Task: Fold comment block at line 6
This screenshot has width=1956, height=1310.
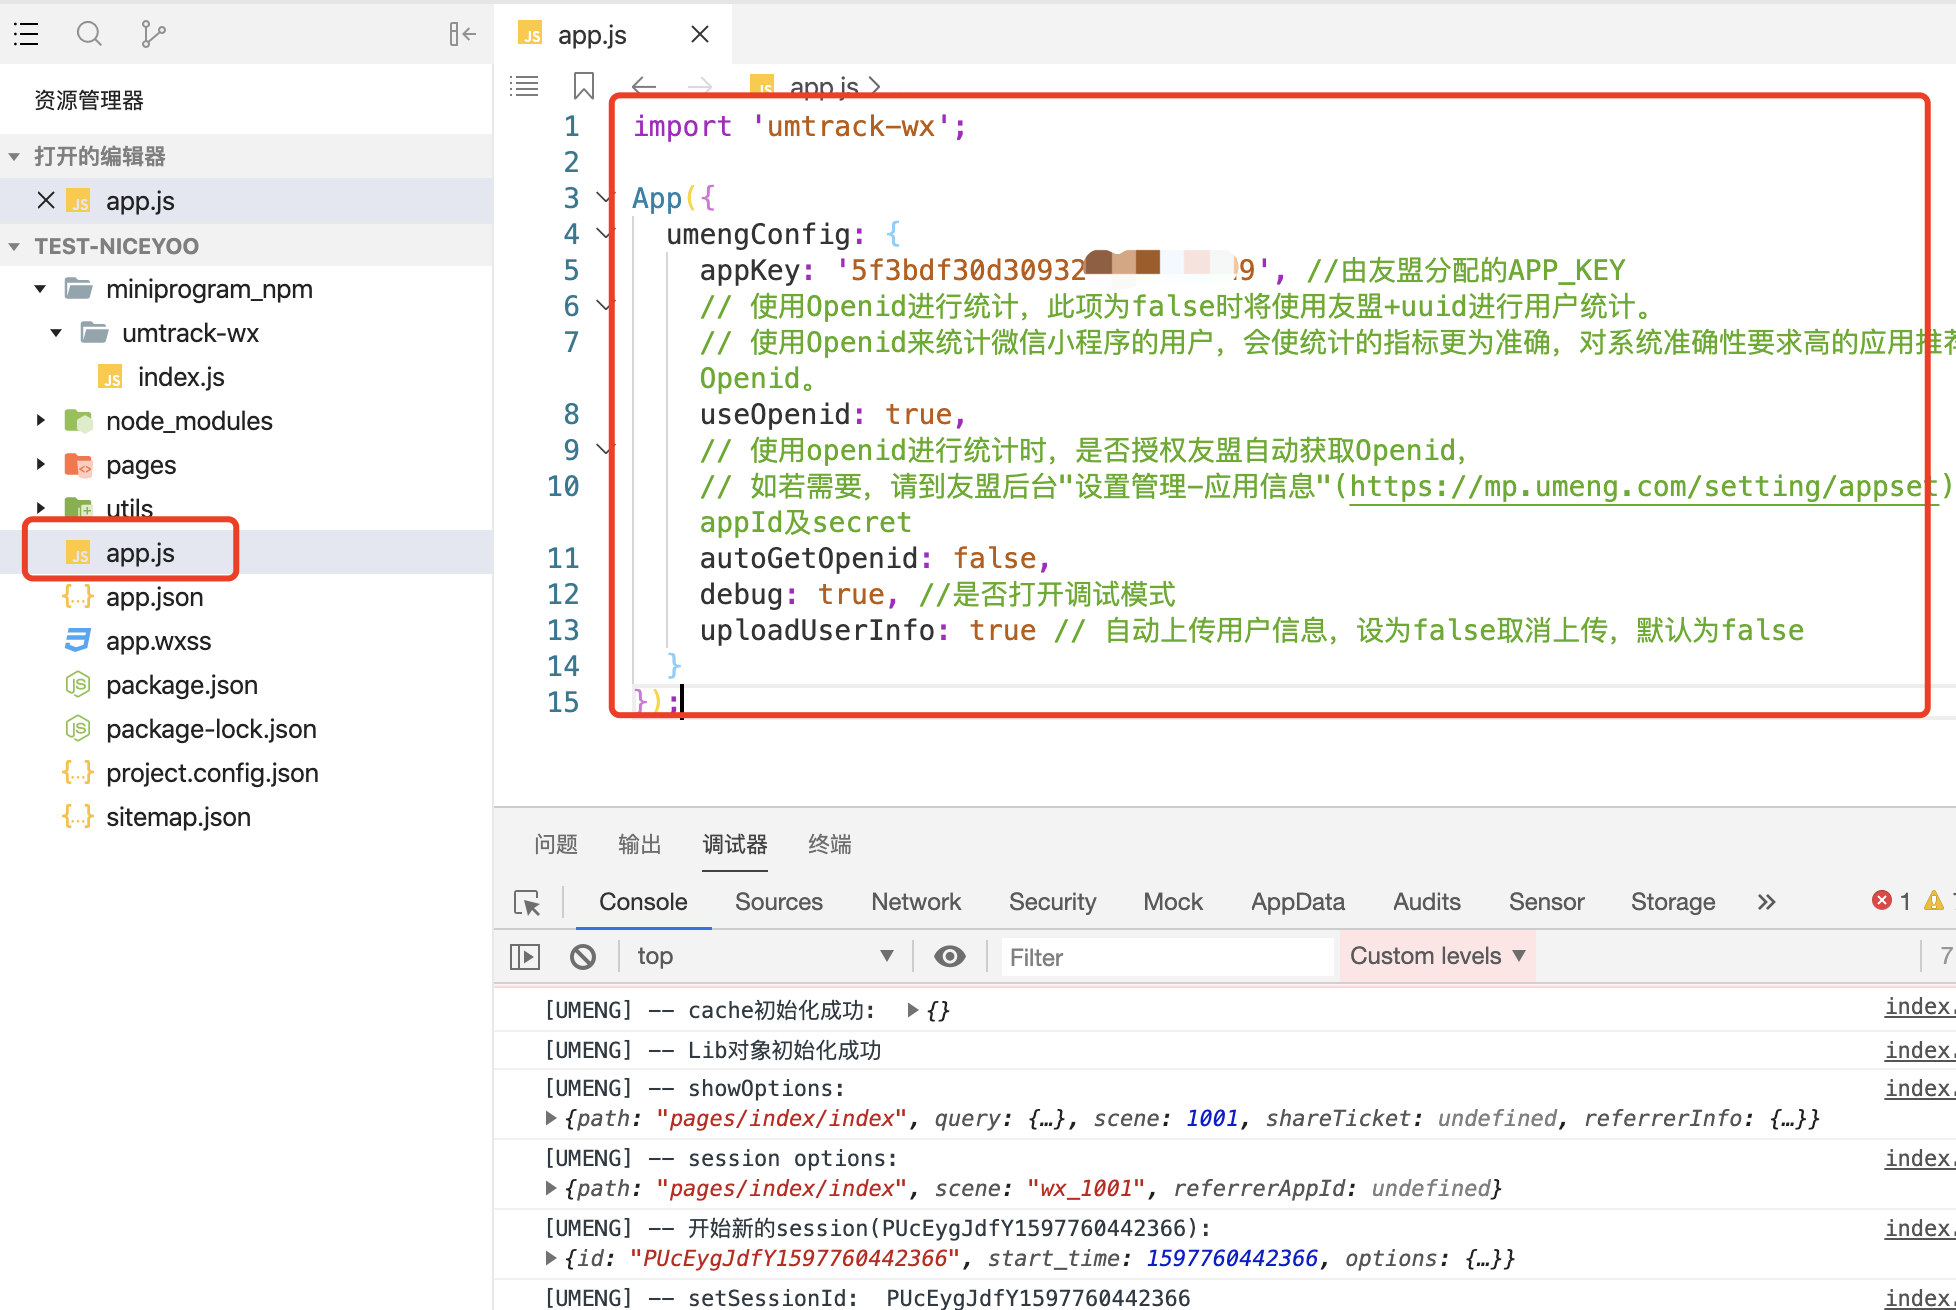Action: [603, 306]
